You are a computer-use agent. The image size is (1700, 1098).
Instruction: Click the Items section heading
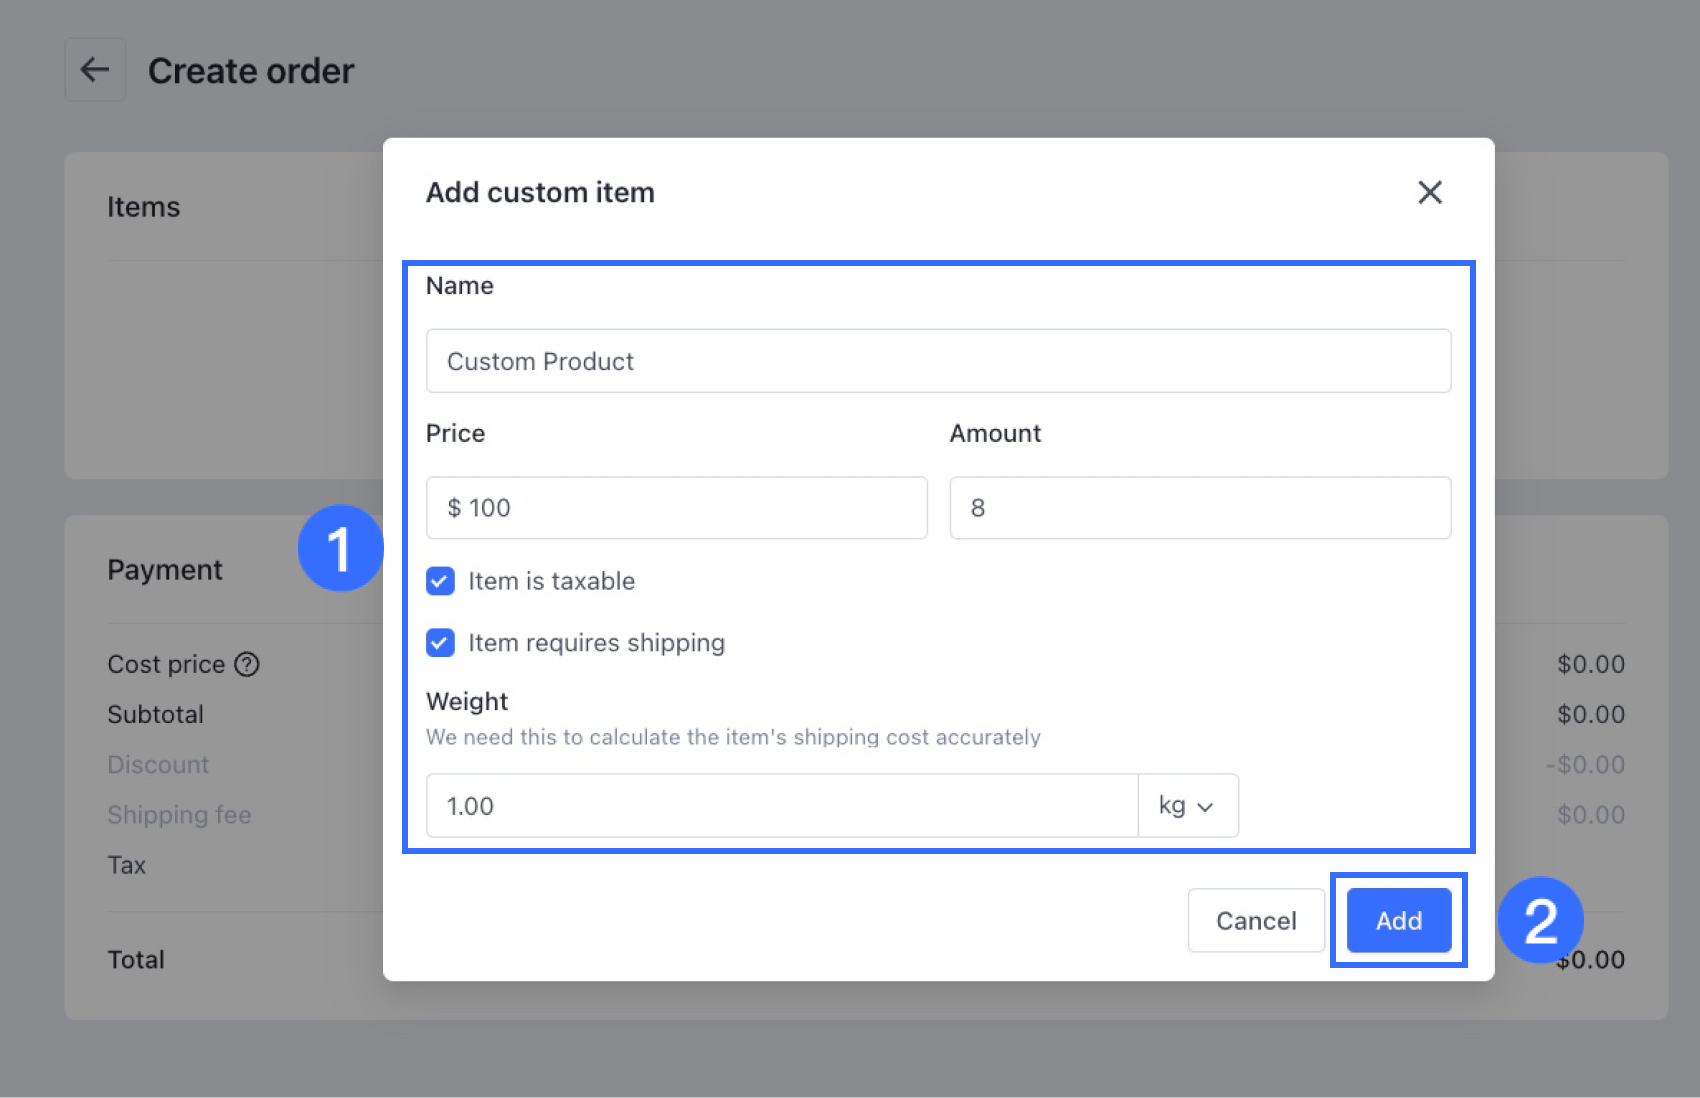(144, 207)
